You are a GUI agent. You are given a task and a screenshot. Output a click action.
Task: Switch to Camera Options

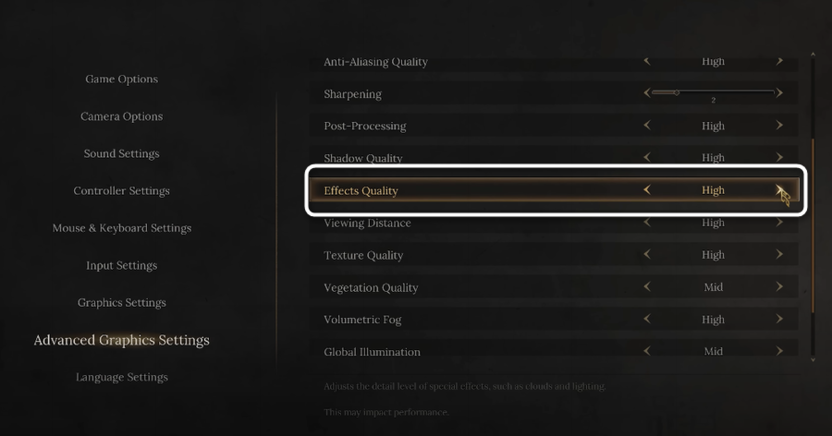tap(121, 116)
